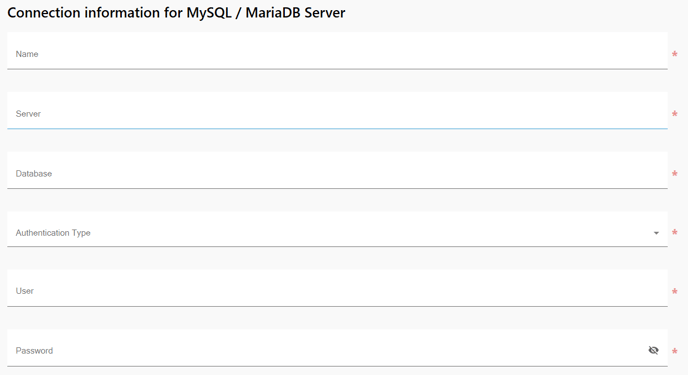The image size is (688, 375).
Task: Click the "User" placeholder label
Action: [25, 291]
